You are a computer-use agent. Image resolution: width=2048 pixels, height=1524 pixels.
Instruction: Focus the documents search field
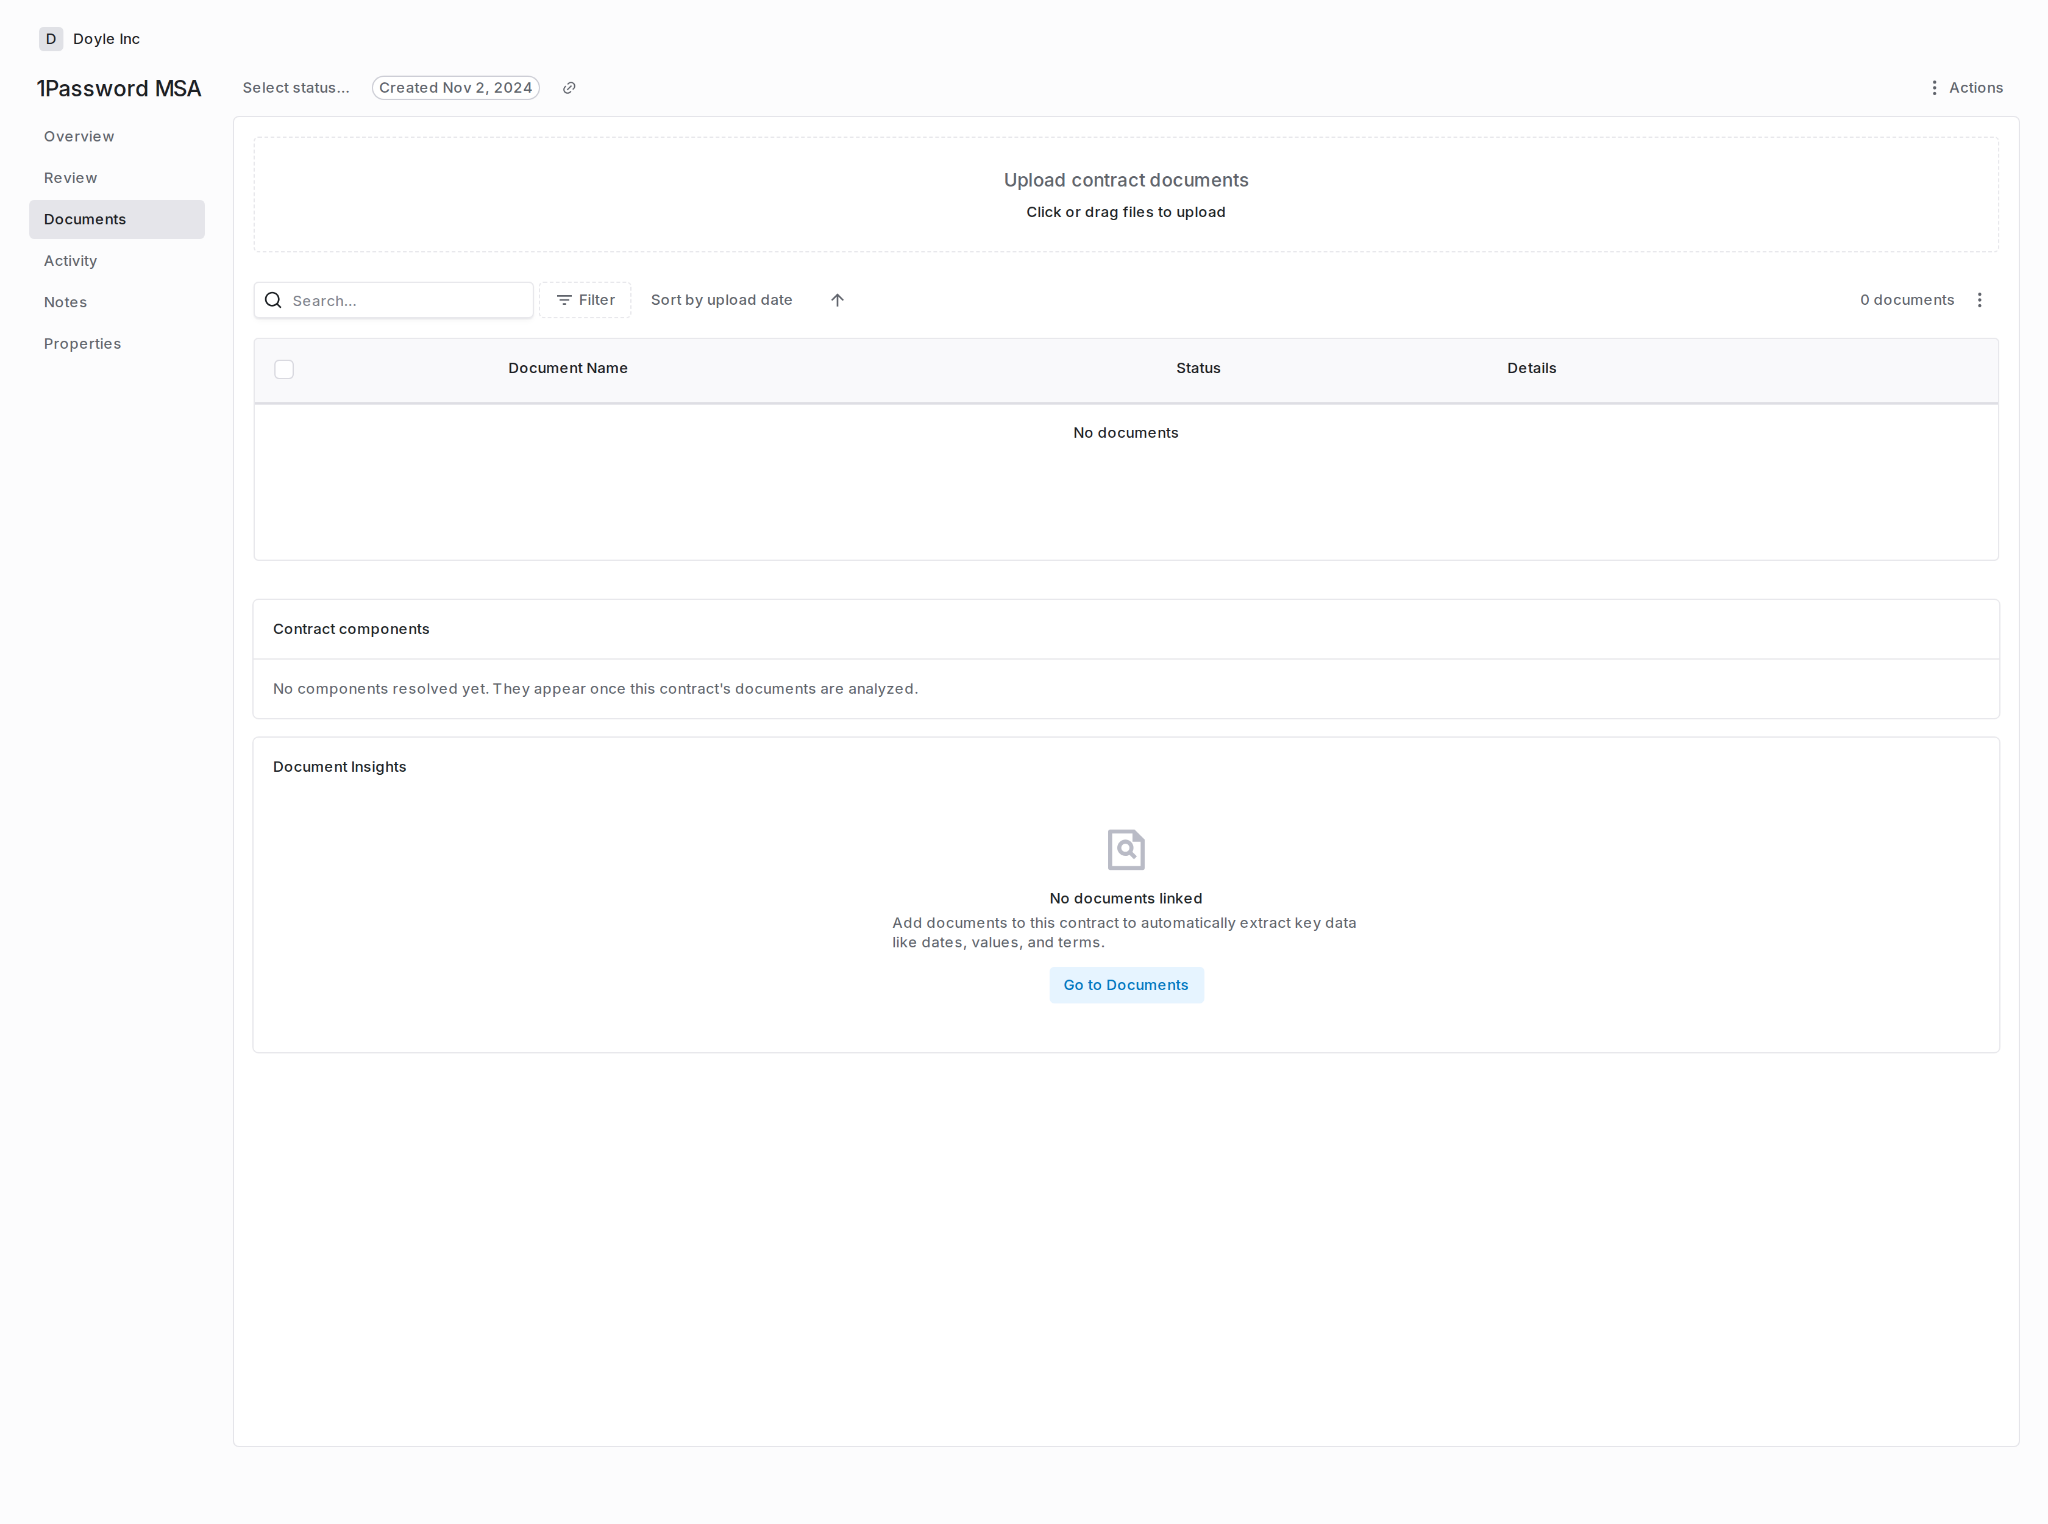point(394,300)
